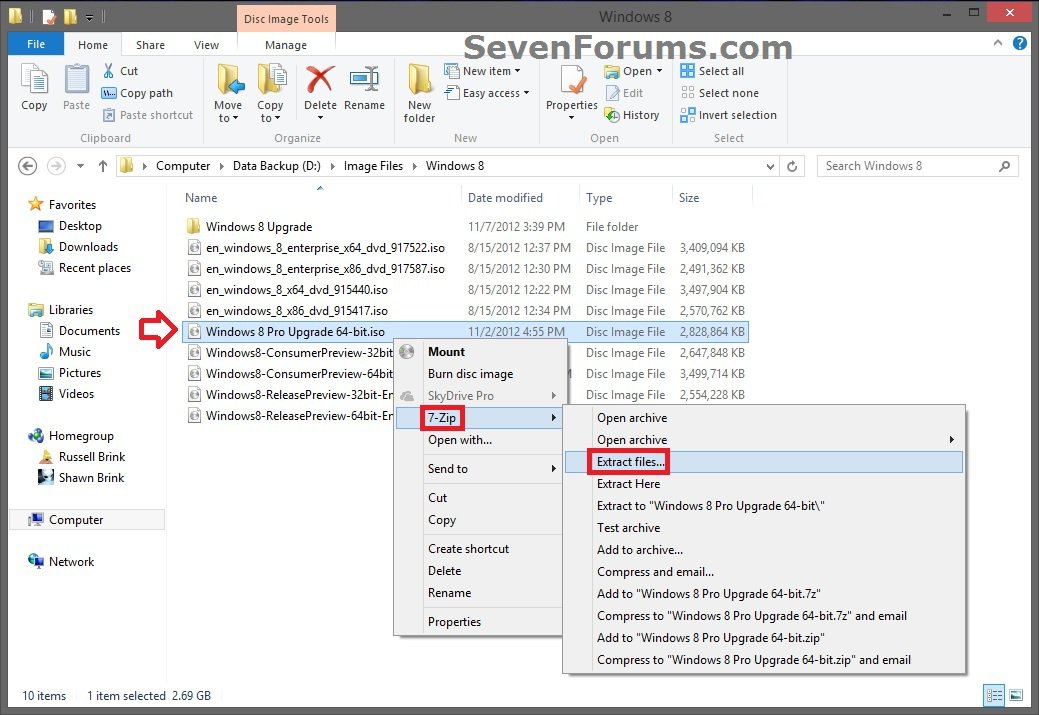
Task: Open the Move to folder menu
Action: (229, 93)
